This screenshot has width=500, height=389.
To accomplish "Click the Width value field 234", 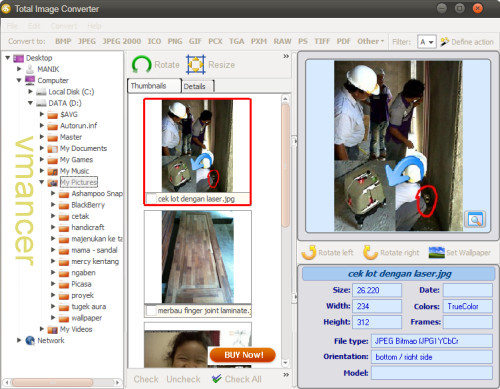I will coord(377,306).
